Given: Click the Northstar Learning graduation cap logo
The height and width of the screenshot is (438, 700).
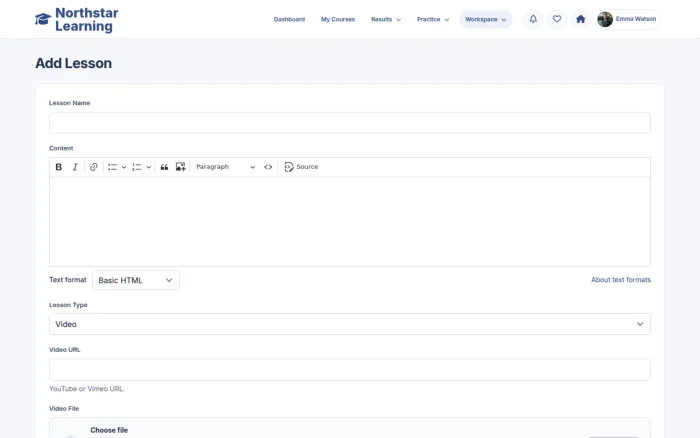Looking at the screenshot, I should pos(43,19).
